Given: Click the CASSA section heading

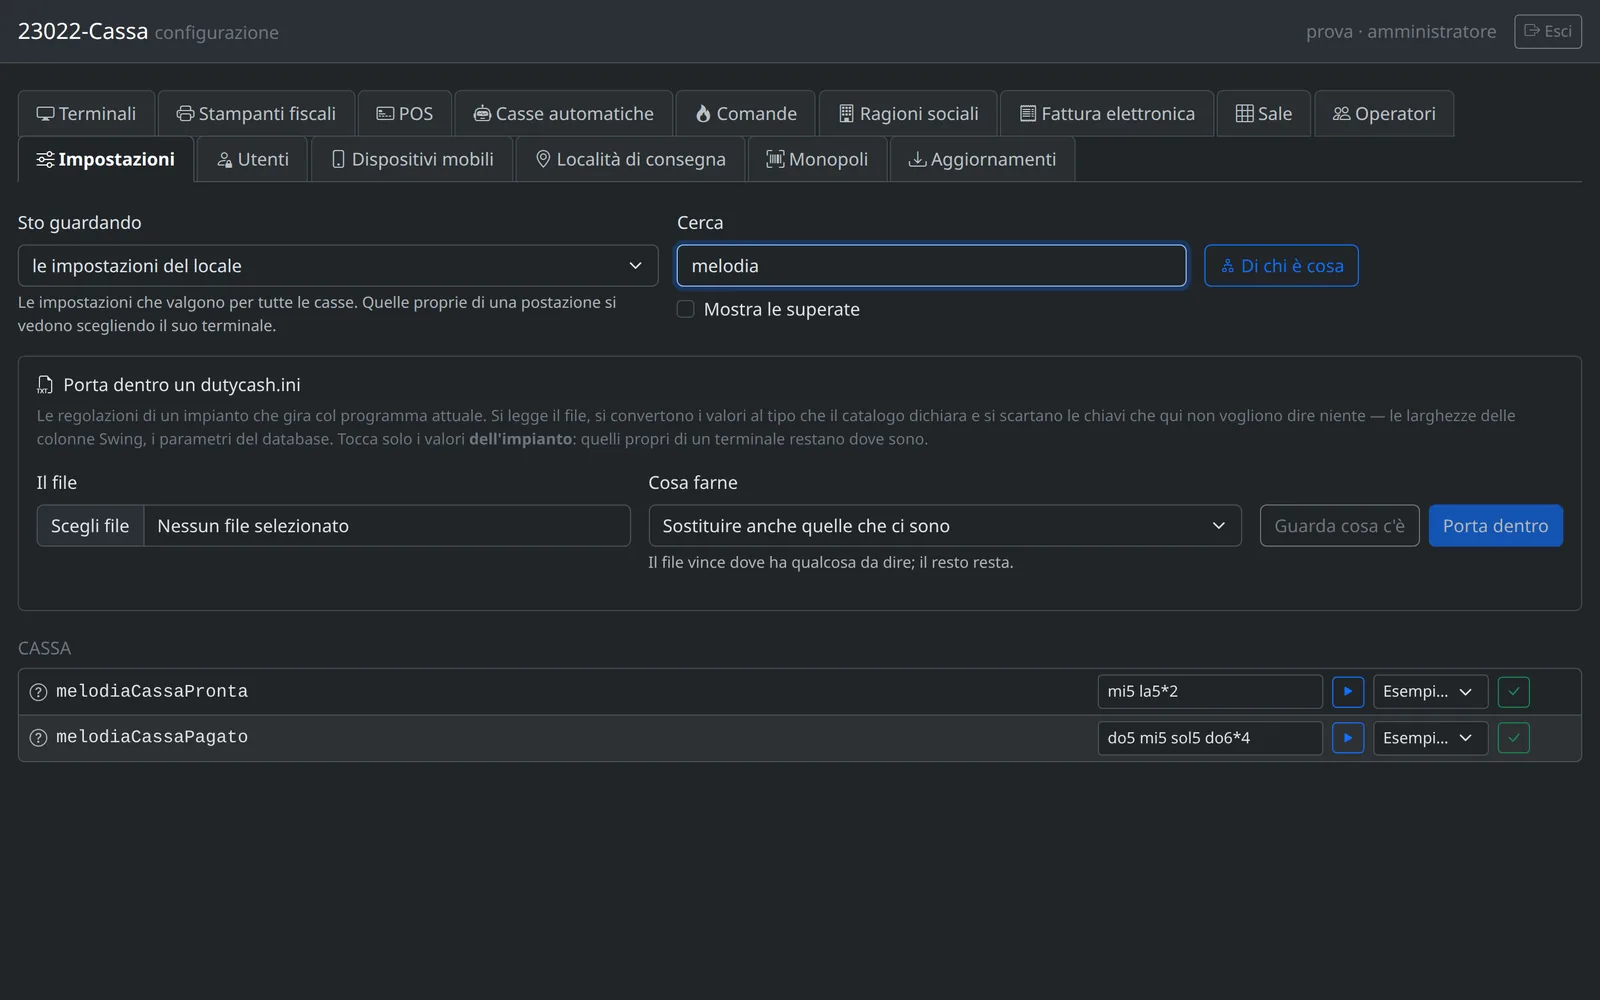Looking at the screenshot, I should [44, 648].
